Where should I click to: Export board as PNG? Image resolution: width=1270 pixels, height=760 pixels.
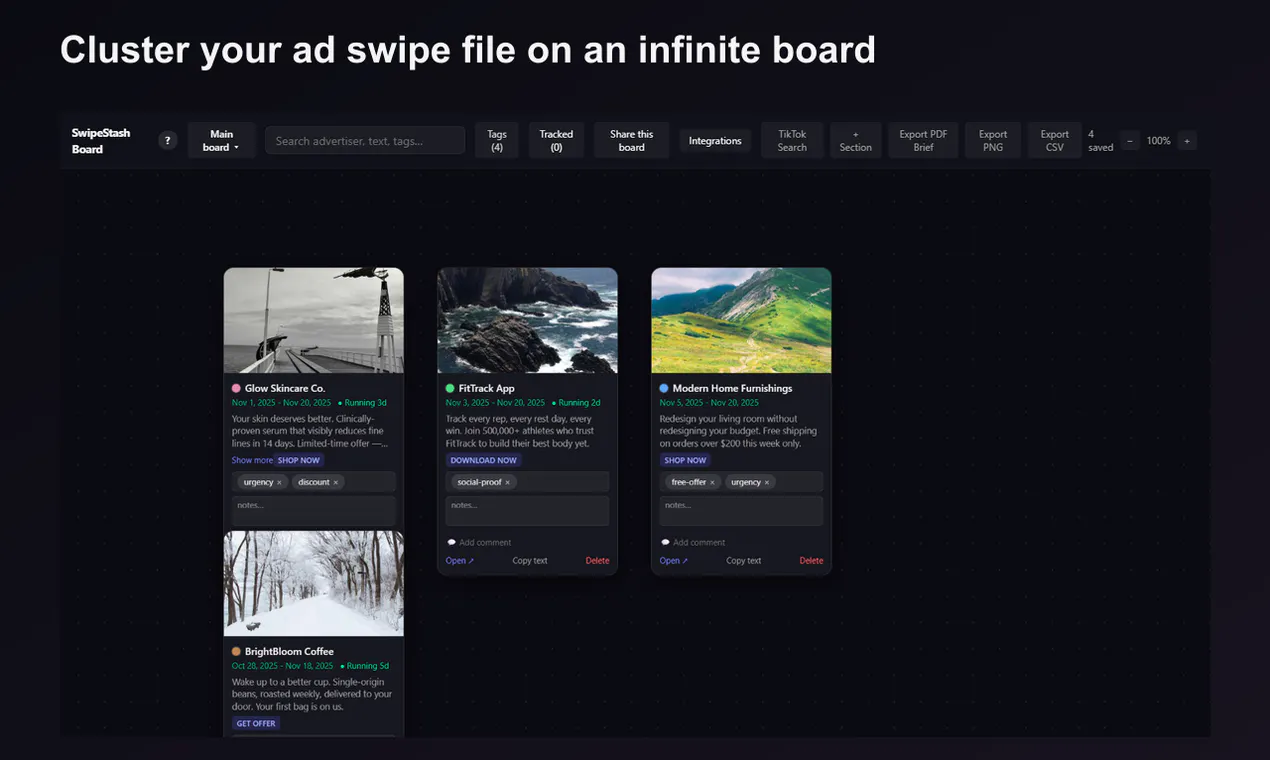coord(993,141)
